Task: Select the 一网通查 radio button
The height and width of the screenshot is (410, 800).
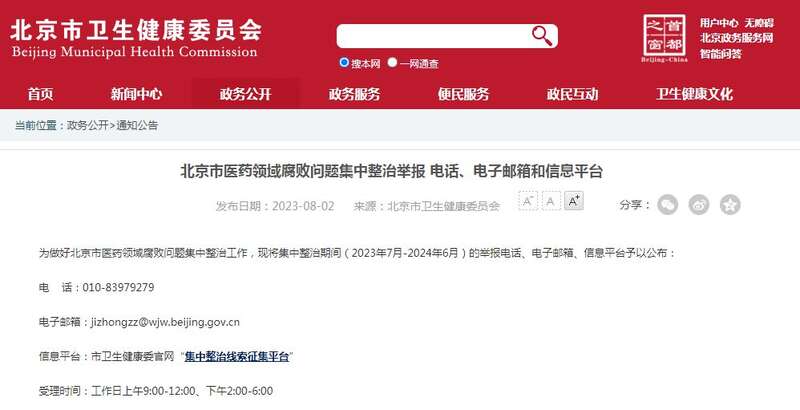Action: point(392,62)
